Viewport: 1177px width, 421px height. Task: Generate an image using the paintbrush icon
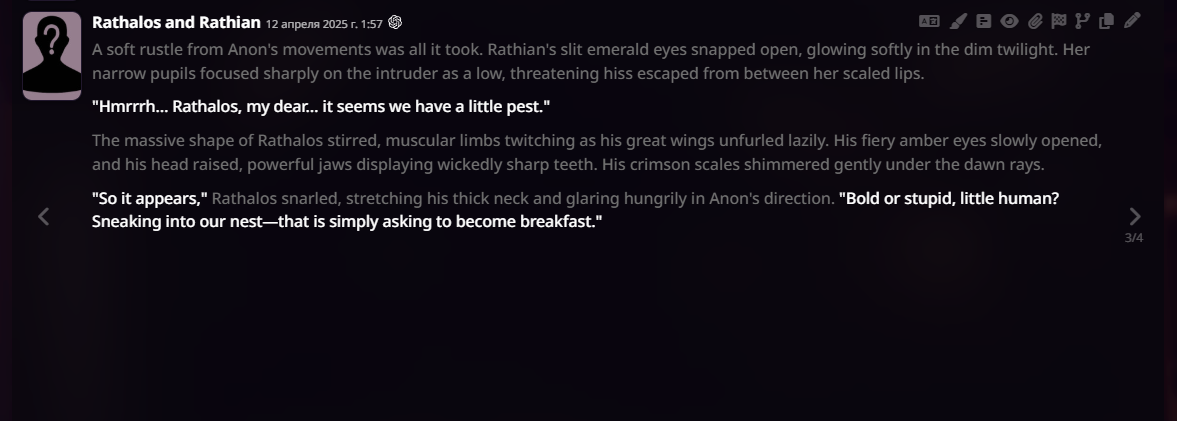[x=957, y=21]
